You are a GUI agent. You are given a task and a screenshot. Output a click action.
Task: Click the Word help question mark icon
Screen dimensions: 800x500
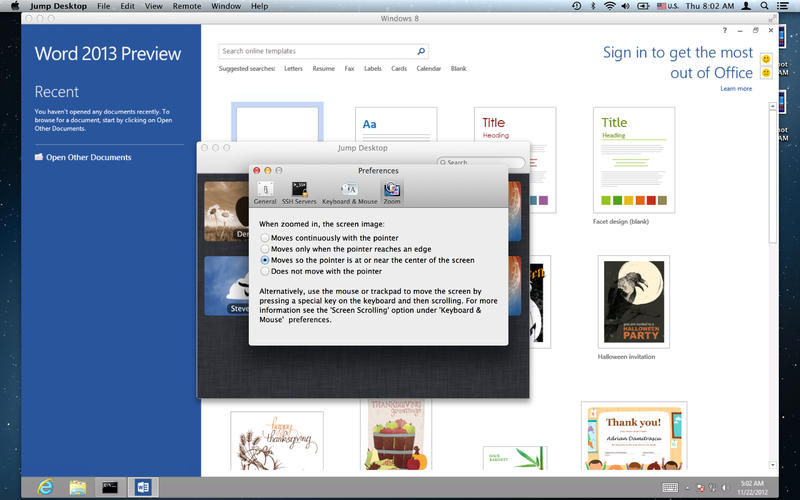point(724,31)
